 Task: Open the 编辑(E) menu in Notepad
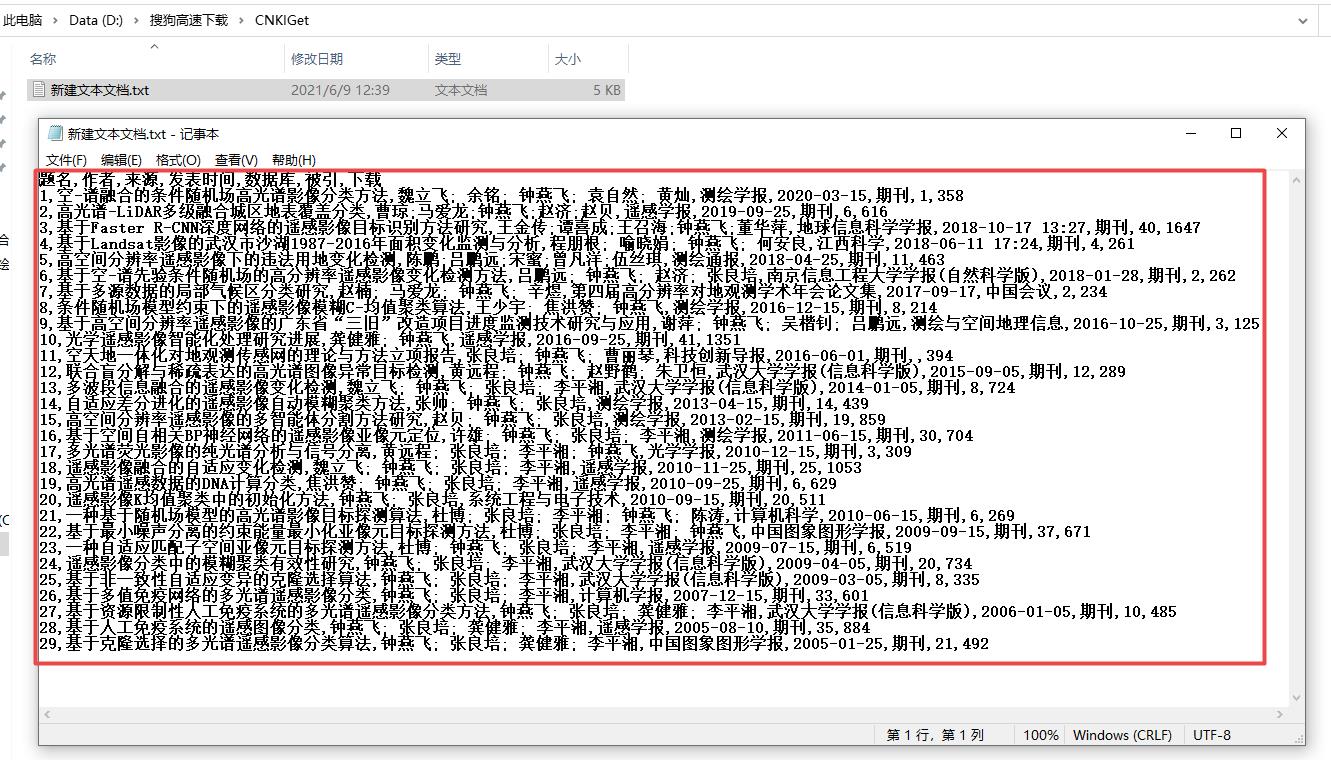coord(121,160)
